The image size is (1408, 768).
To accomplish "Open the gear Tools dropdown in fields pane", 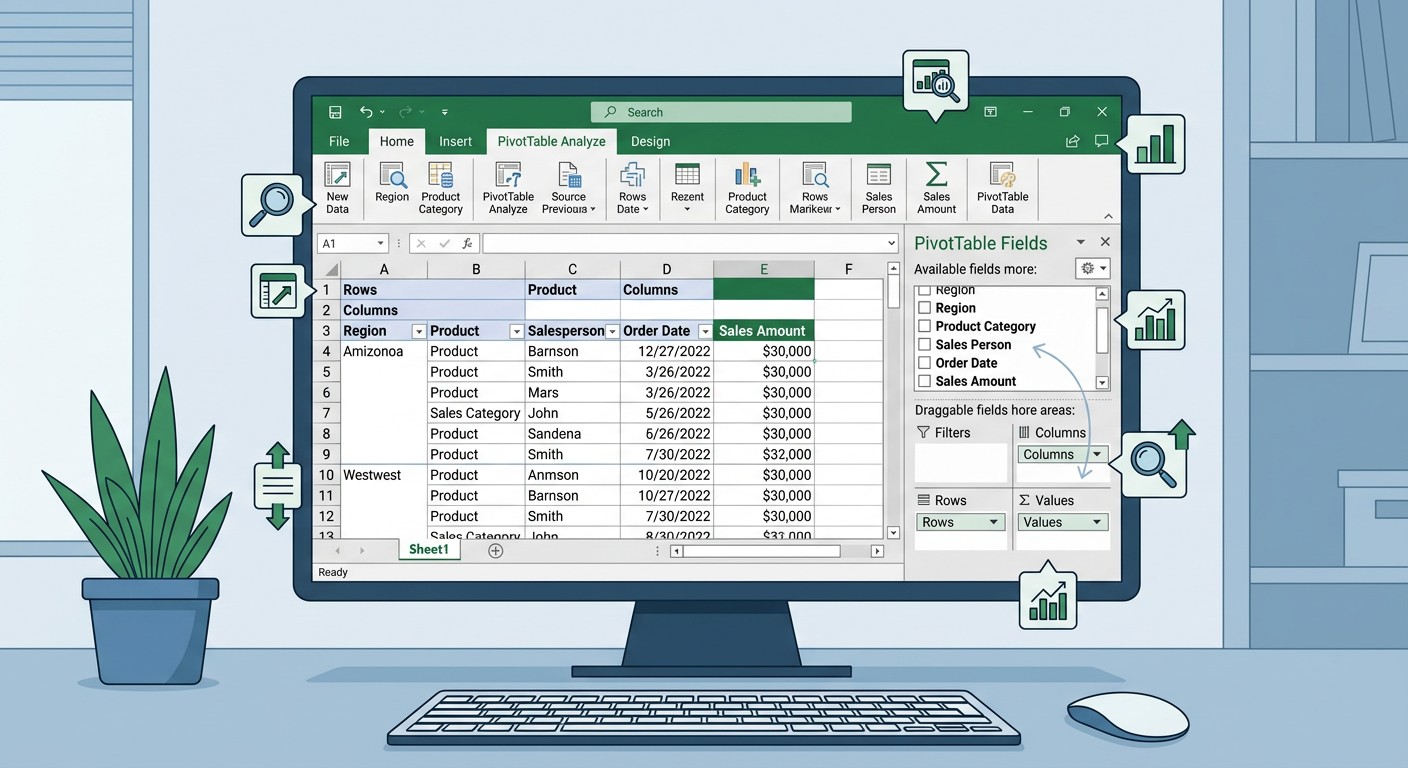I will coord(1092,268).
